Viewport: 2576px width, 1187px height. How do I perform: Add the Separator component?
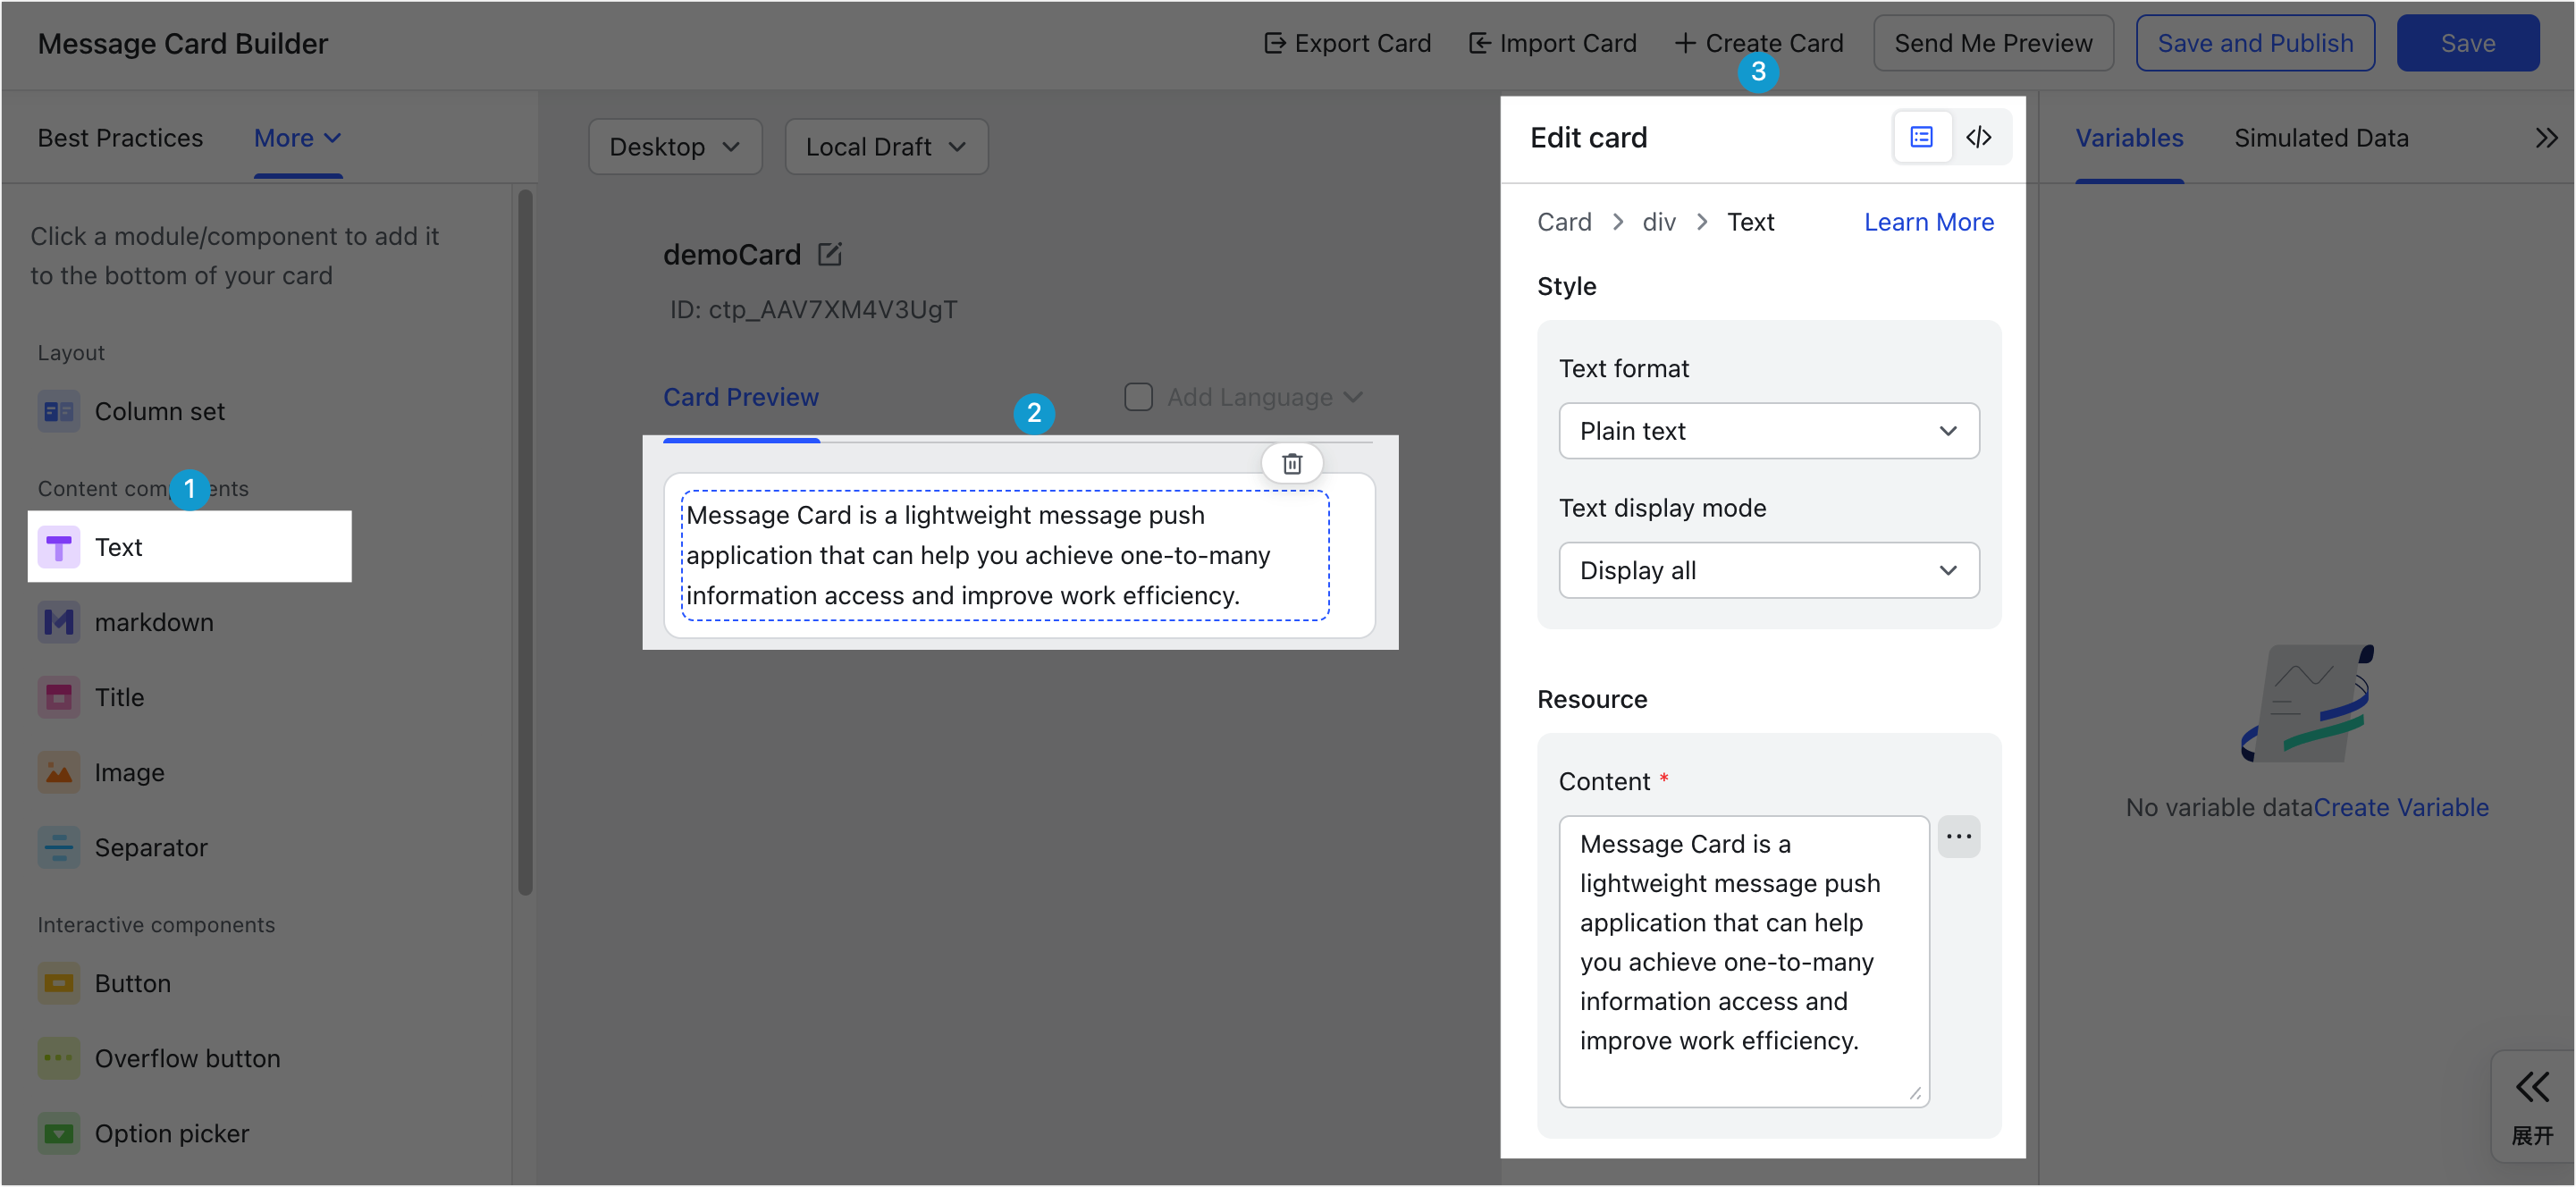123,847
